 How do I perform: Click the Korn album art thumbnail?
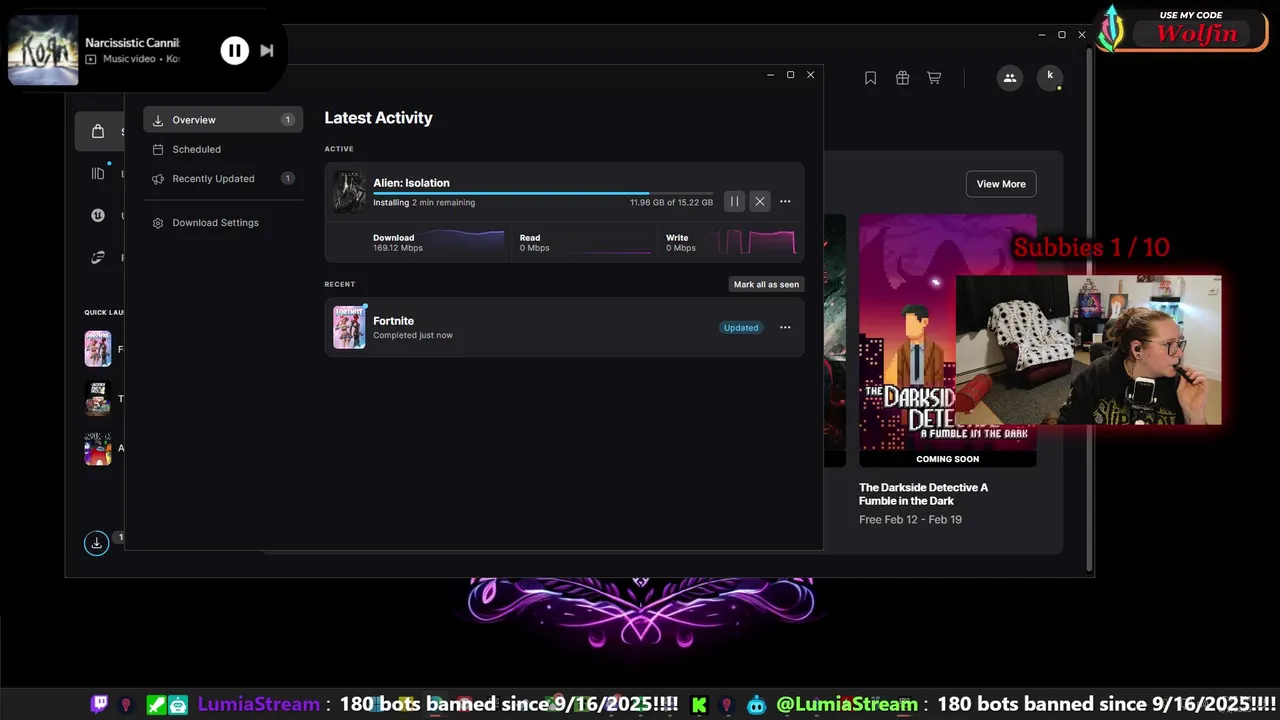tap(43, 50)
